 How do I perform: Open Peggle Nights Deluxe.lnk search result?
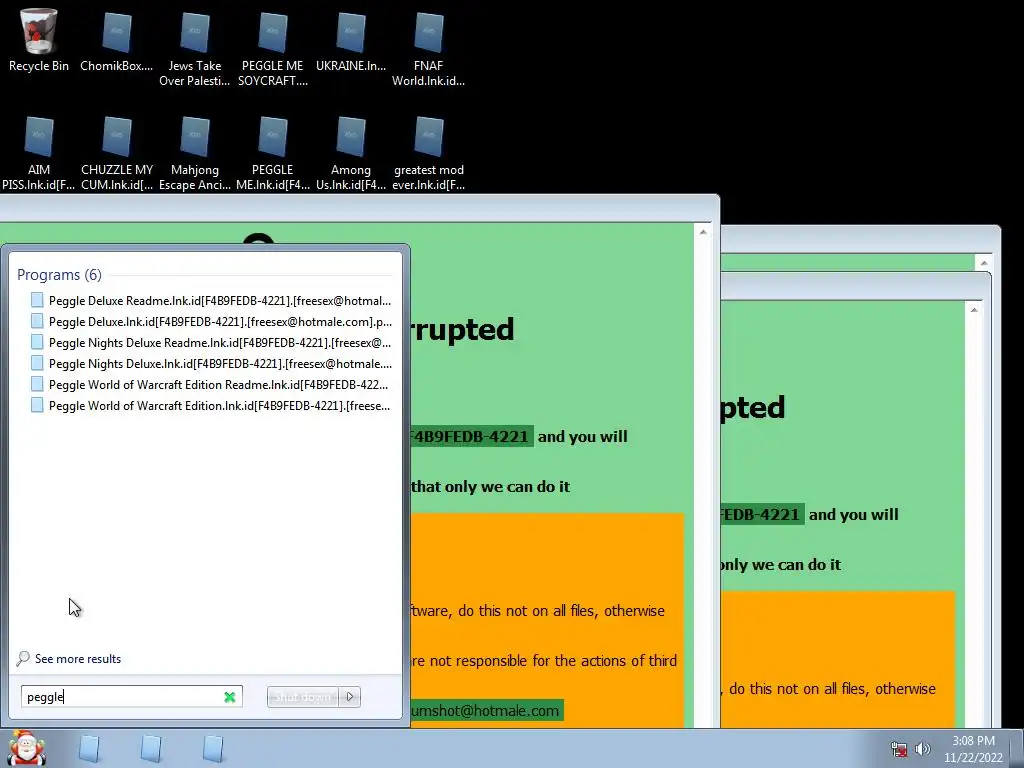click(x=210, y=363)
